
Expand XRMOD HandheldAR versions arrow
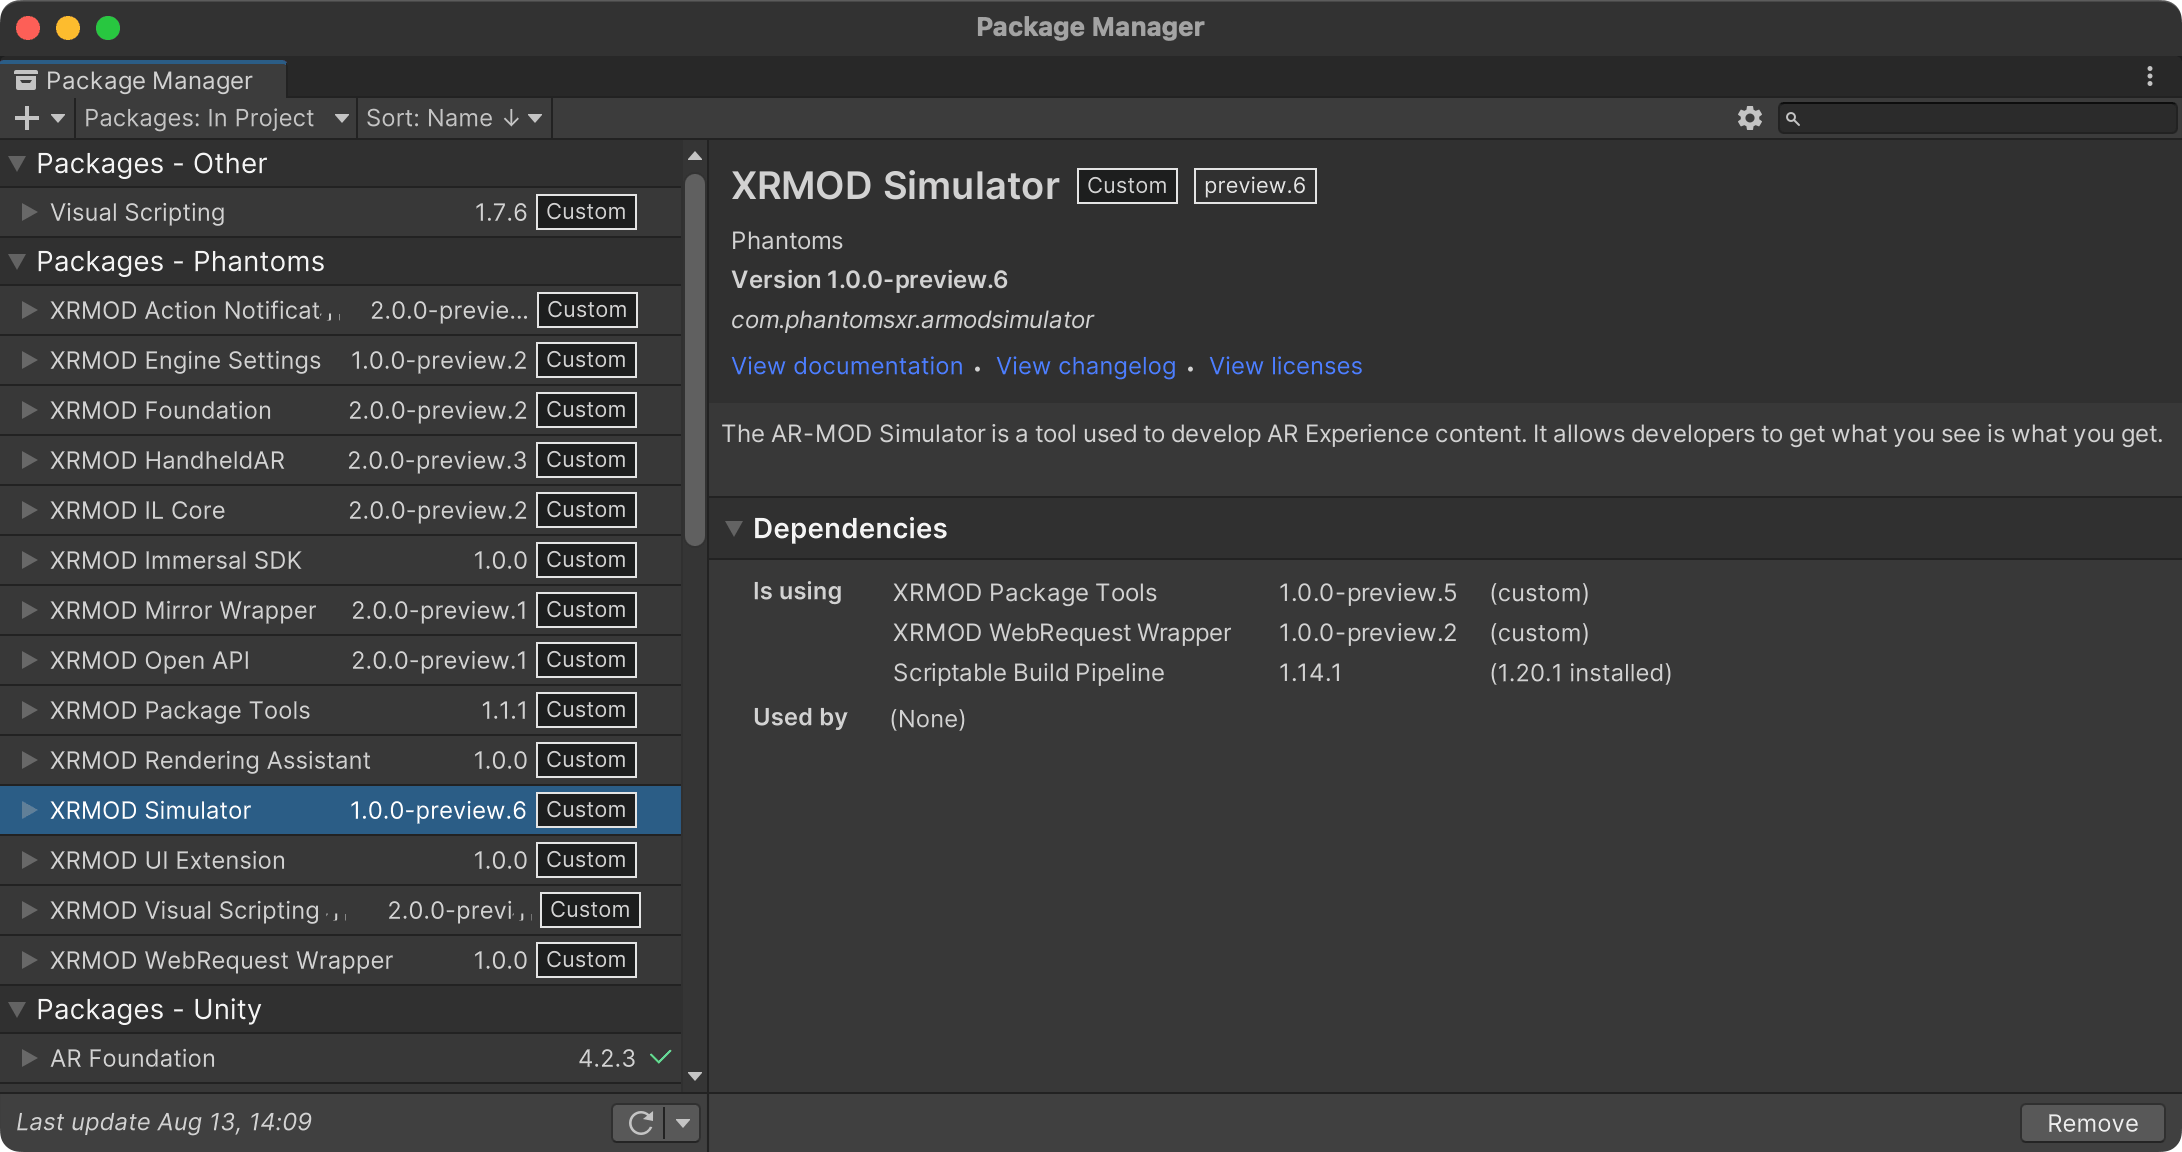29,460
